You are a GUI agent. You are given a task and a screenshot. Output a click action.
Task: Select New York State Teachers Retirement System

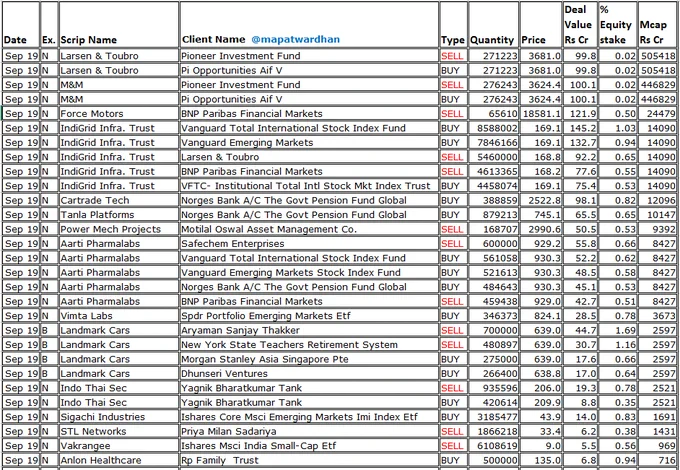click(x=309, y=345)
